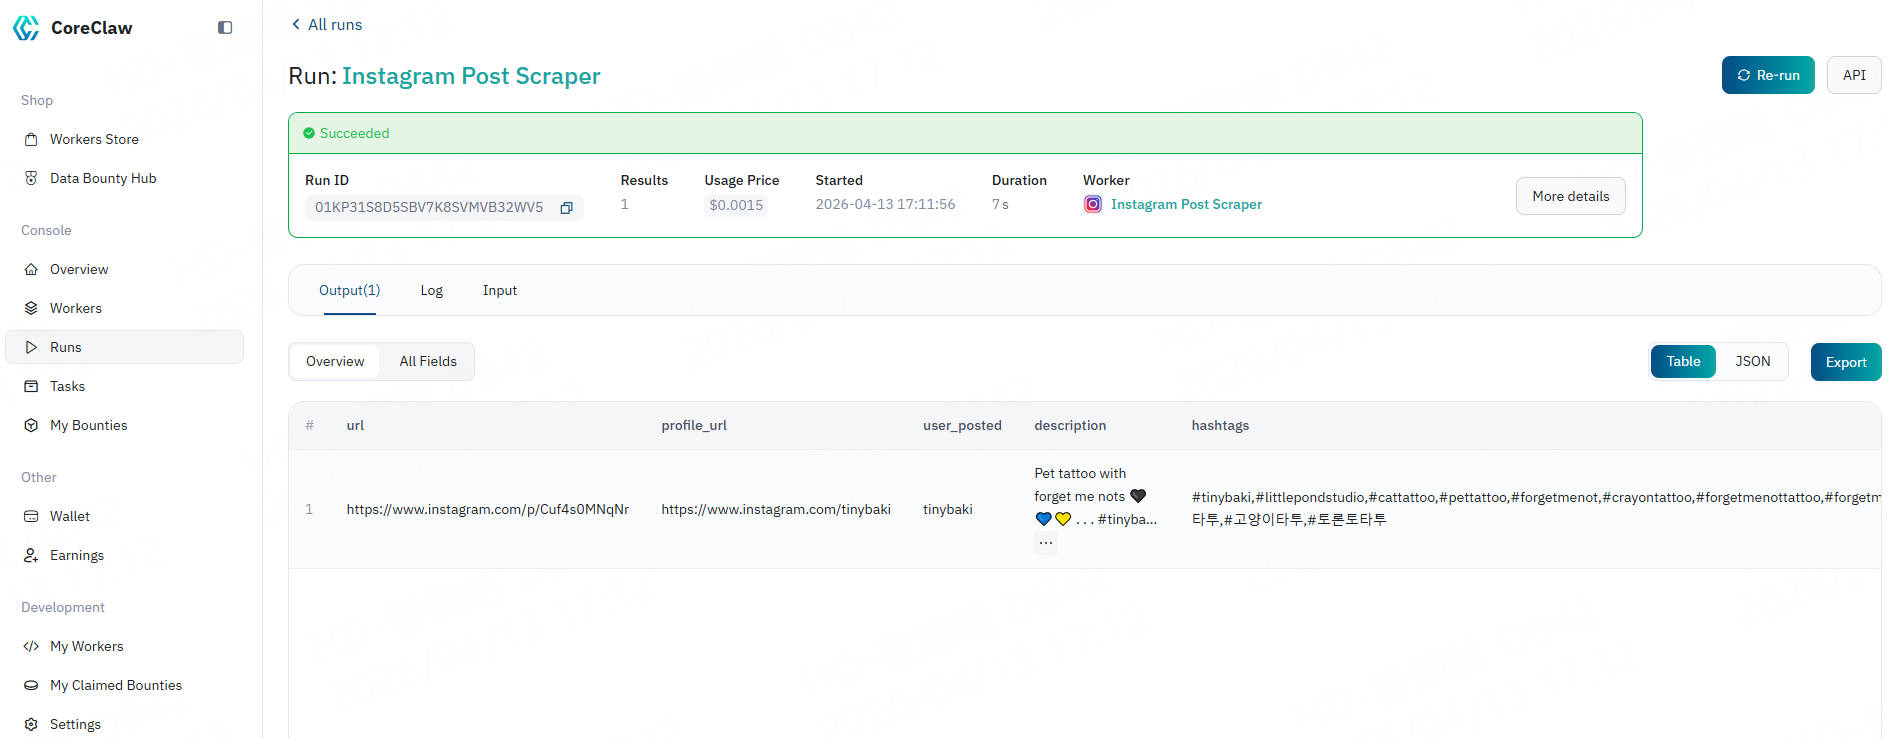Image resolution: width=1888 pixels, height=738 pixels.
Task: Open the Input tab
Action: click(499, 290)
